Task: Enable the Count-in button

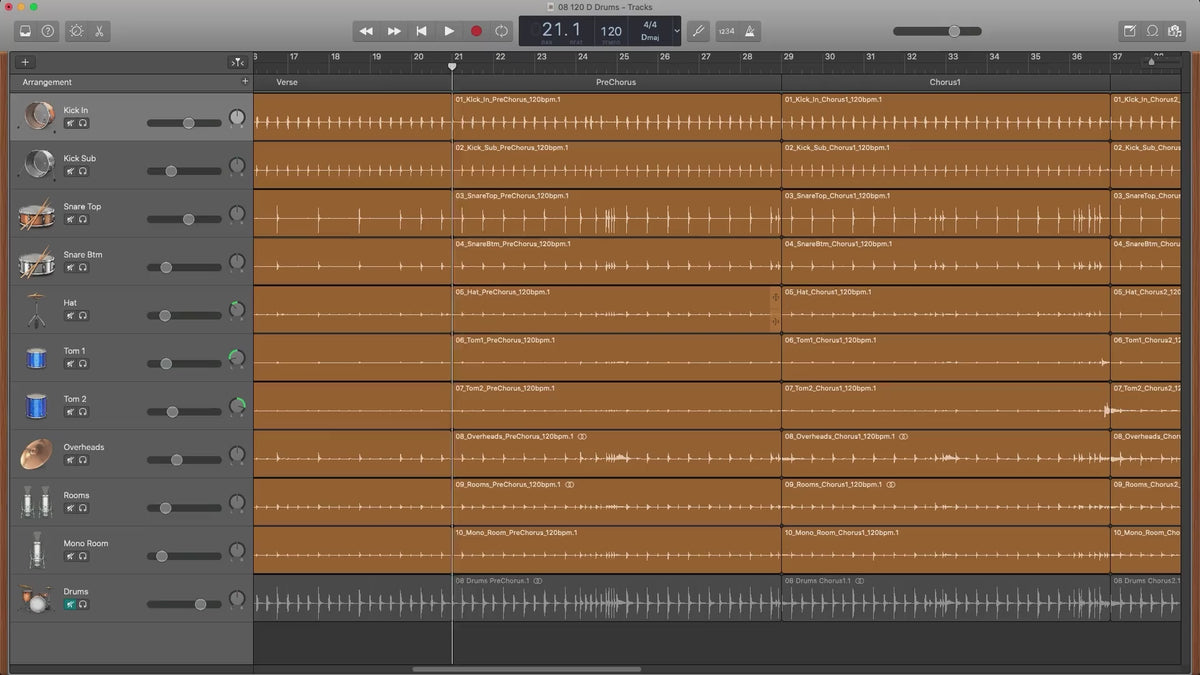Action: click(x=726, y=31)
